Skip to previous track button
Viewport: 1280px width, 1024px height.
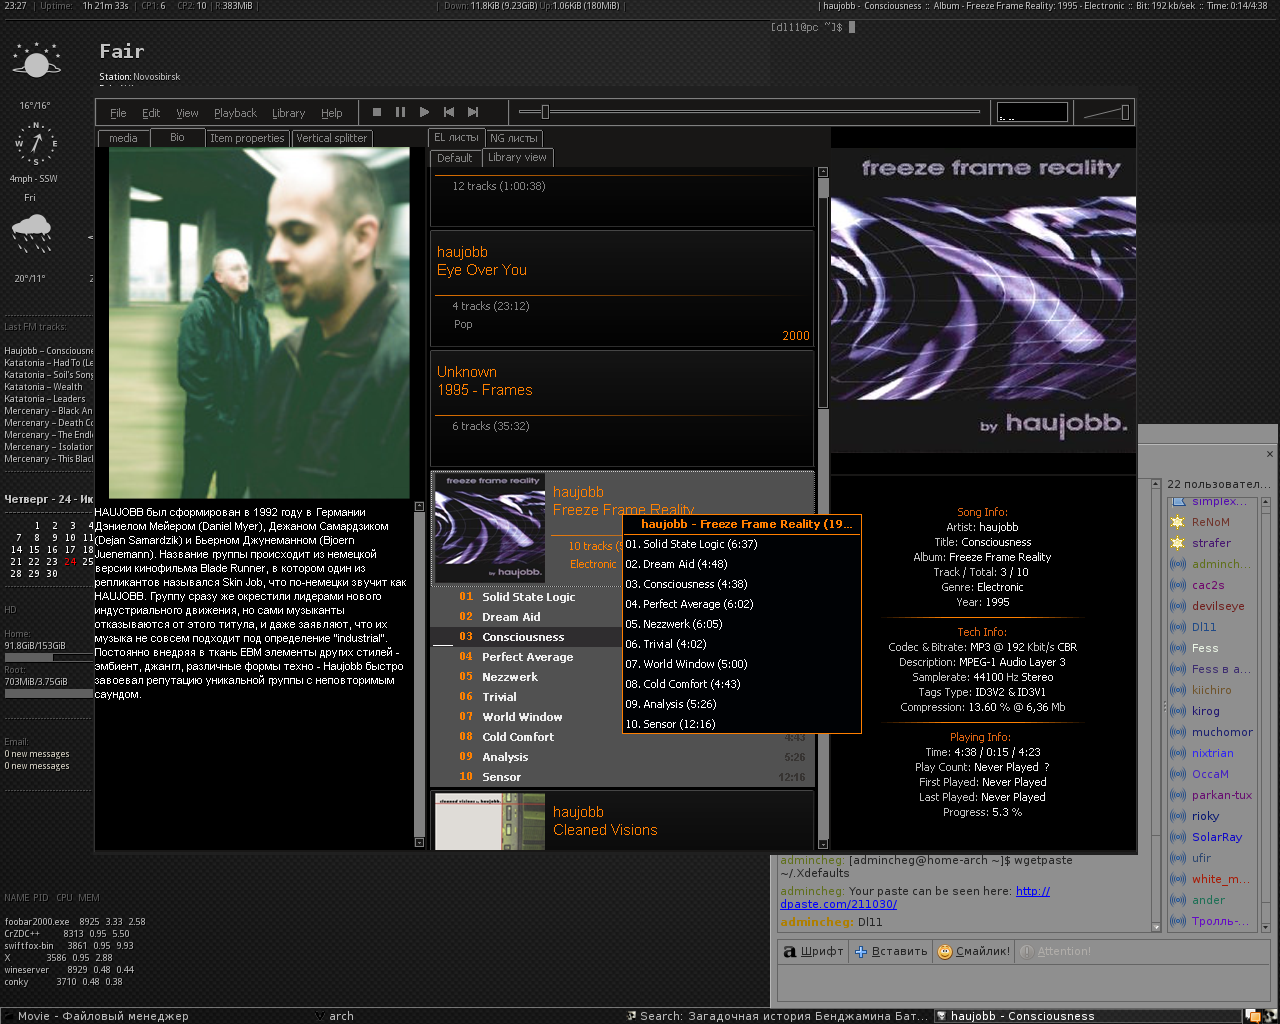click(449, 112)
